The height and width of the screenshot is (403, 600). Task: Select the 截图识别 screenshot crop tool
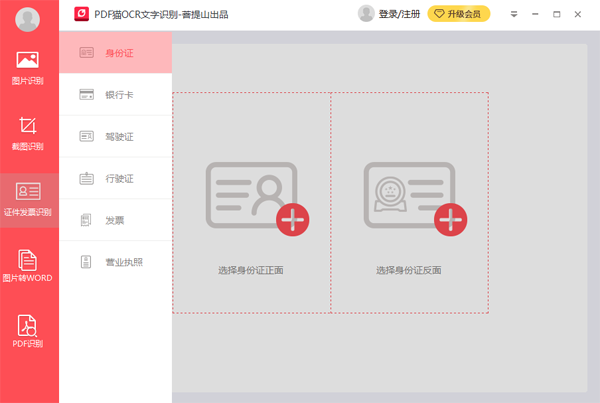click(28, 133)
